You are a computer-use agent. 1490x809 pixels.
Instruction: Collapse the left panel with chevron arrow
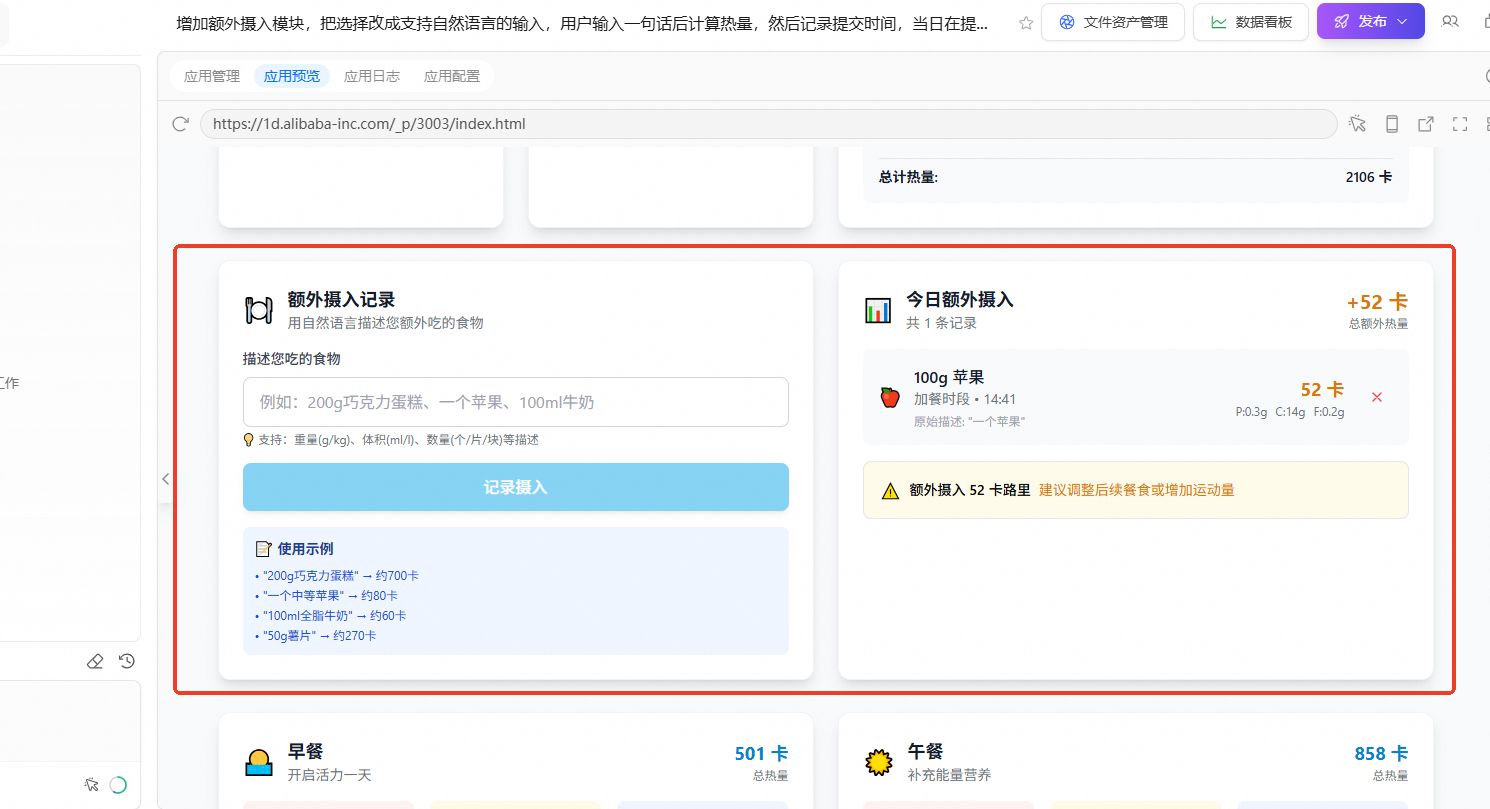click(166, 479)
